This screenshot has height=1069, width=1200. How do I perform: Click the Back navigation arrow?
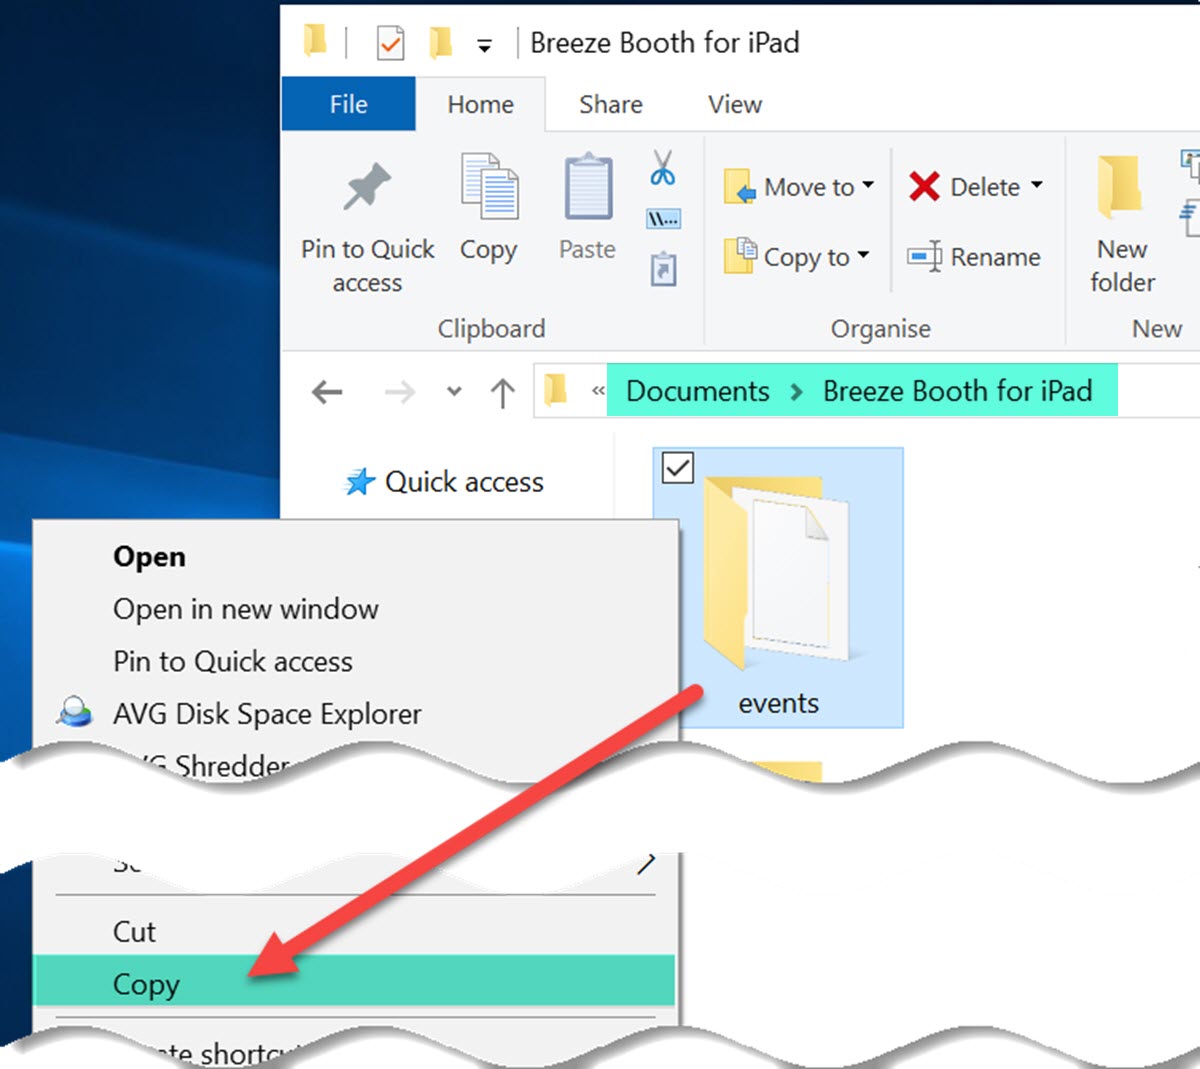327,392
